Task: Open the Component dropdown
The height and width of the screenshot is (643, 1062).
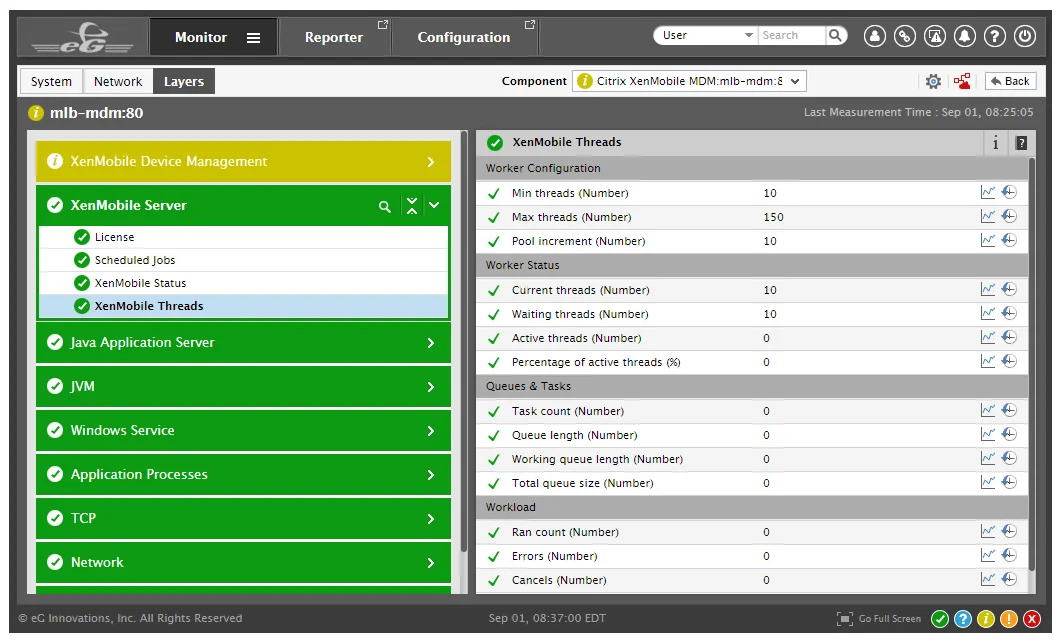Action: [x=689, y=81]
